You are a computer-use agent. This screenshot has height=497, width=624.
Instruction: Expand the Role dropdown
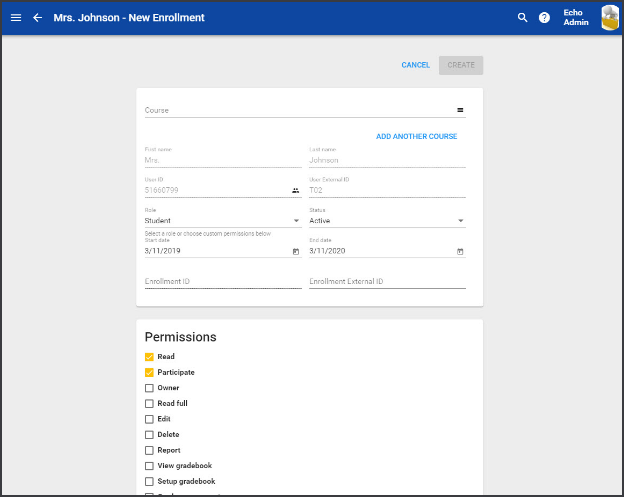[222, 221]
